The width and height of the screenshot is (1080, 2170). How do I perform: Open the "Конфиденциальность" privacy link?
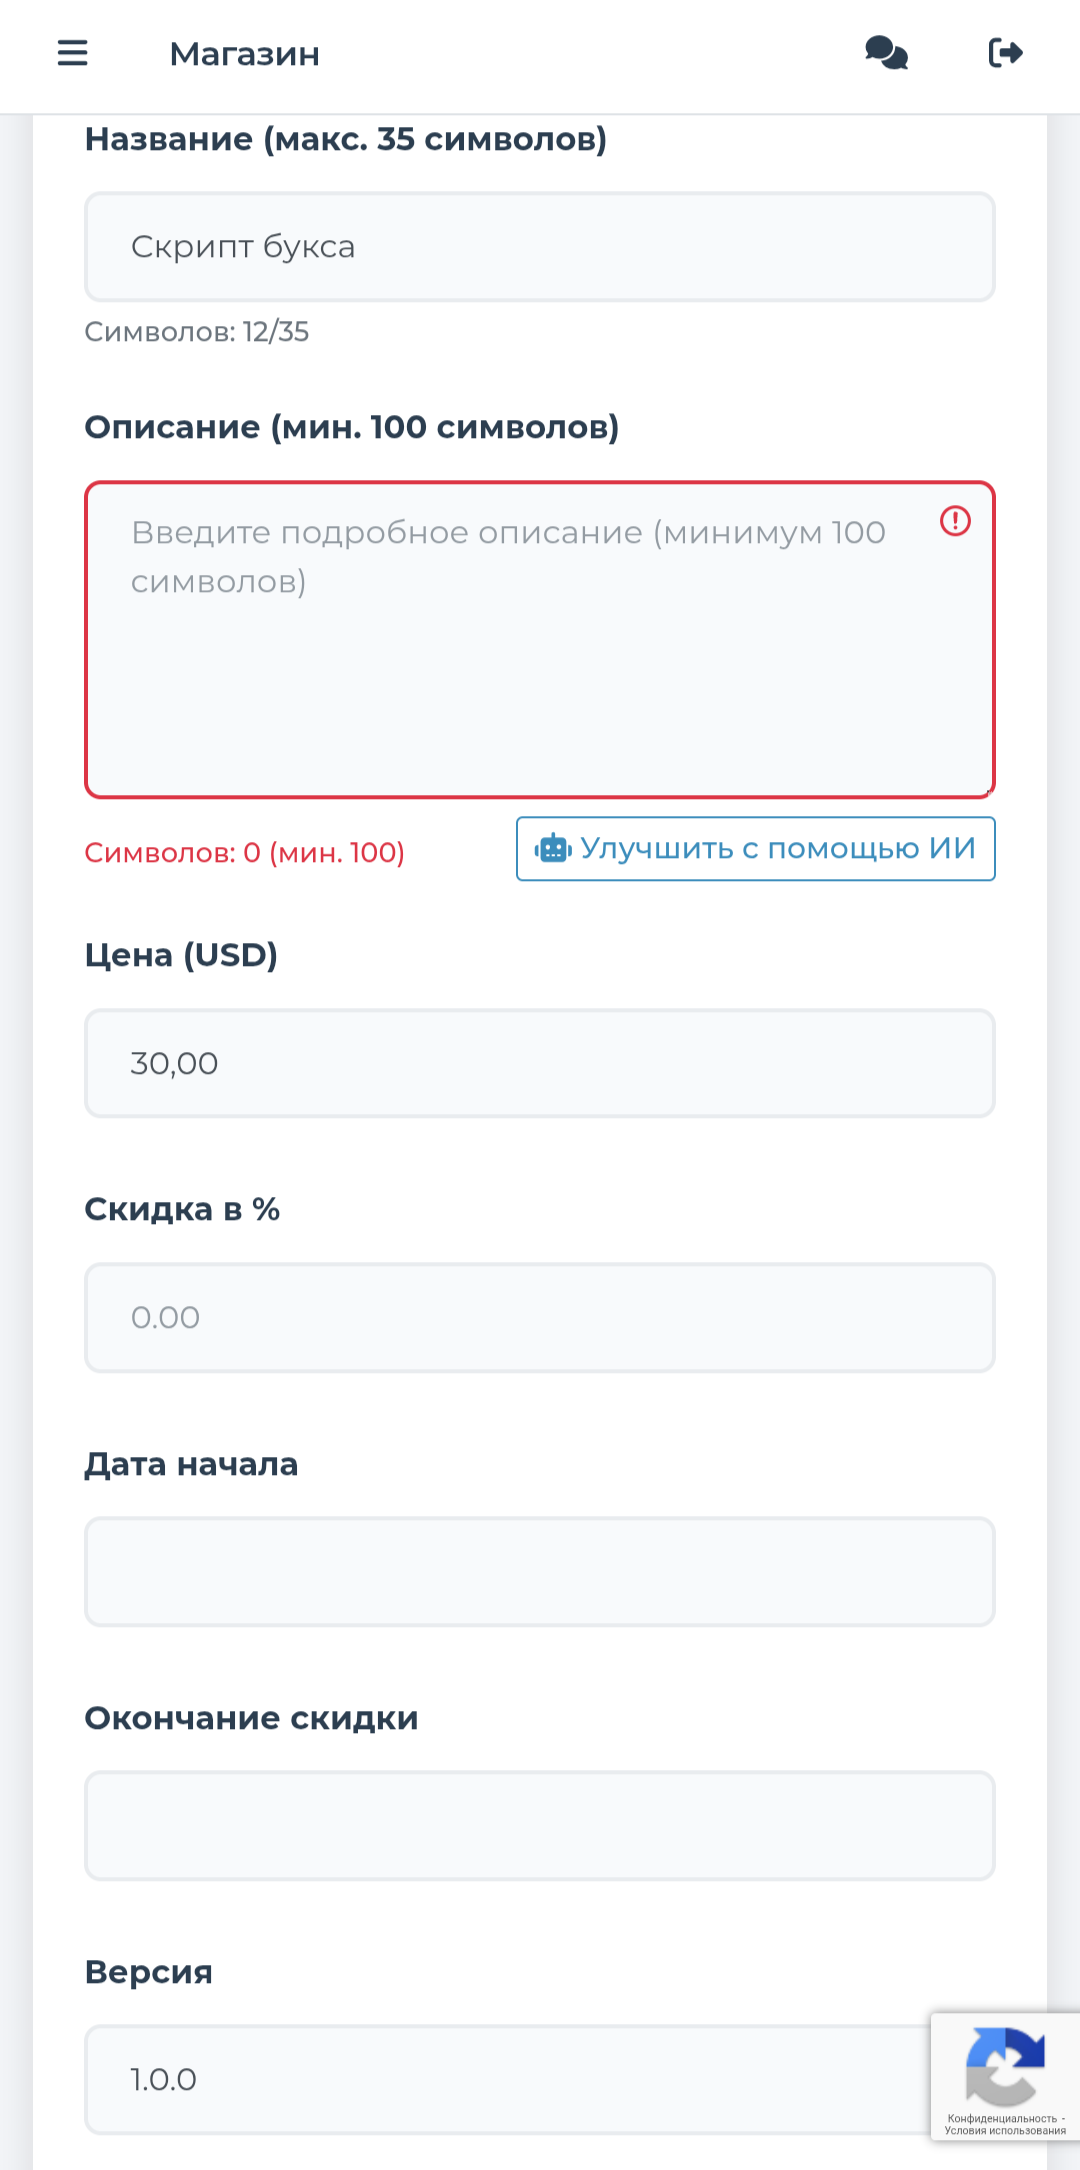click(x=1001, y=2118)
